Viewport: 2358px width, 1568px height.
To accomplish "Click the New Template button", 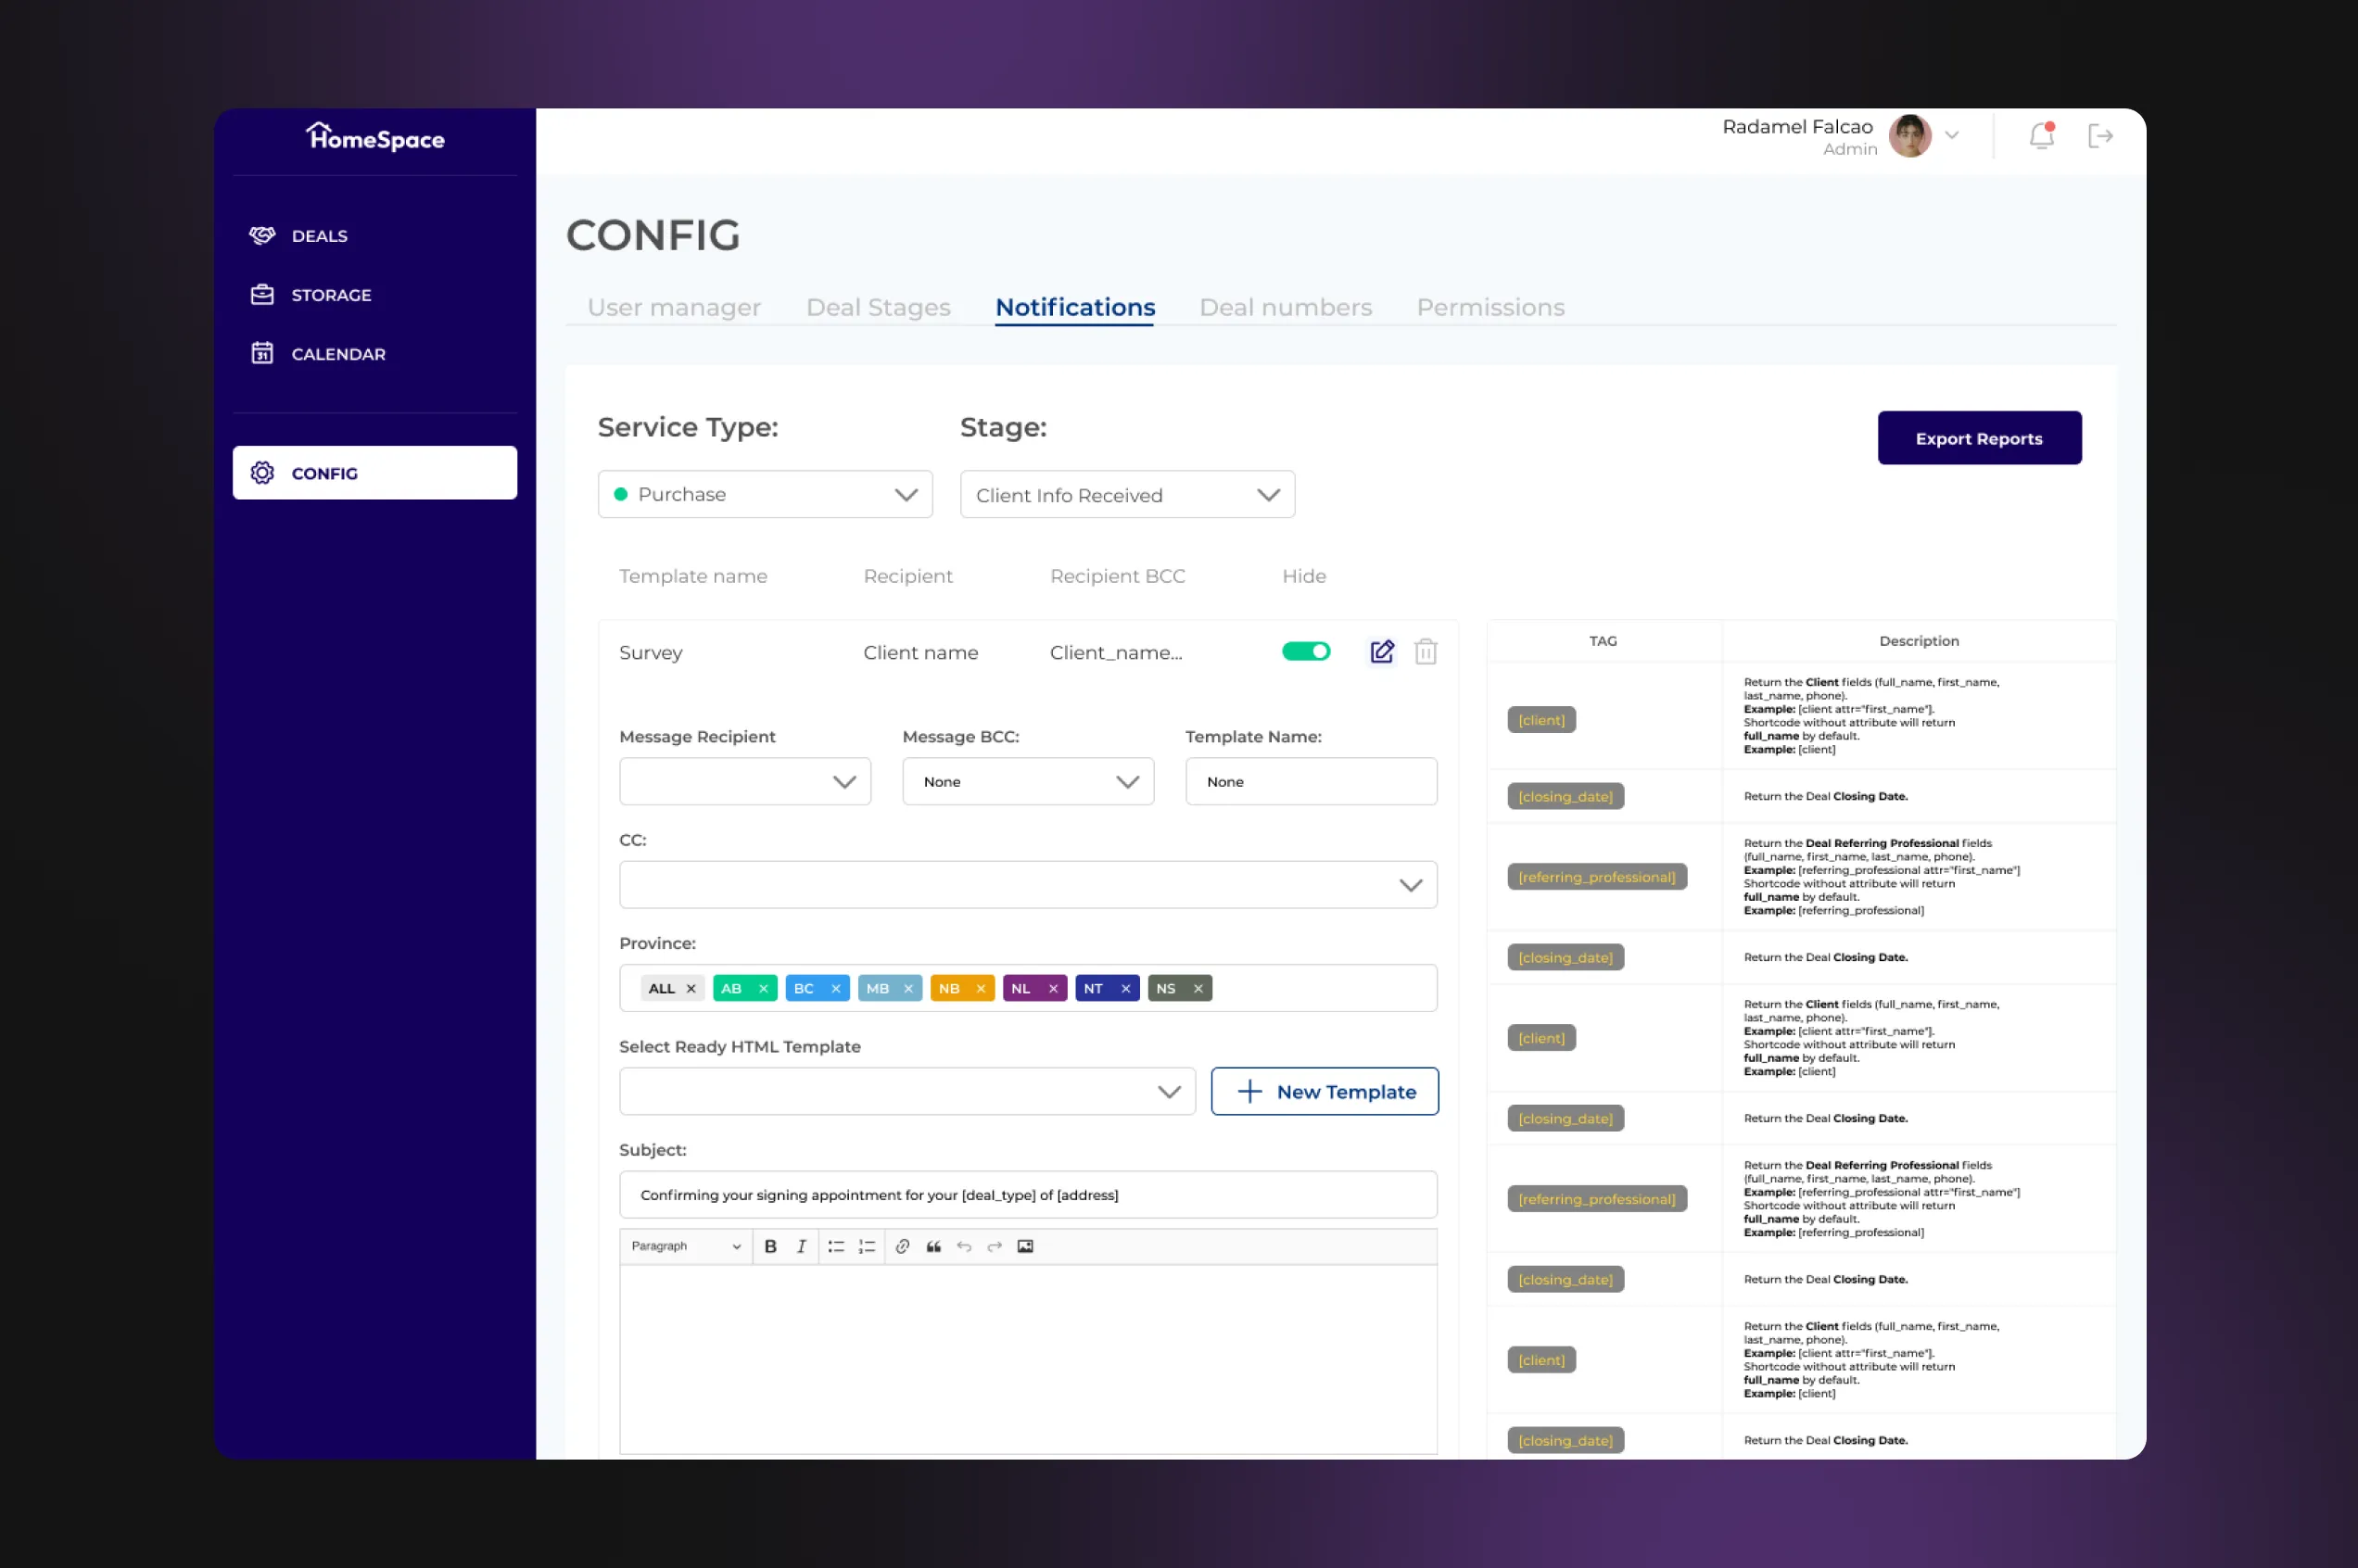I will pos(1324,1091).
